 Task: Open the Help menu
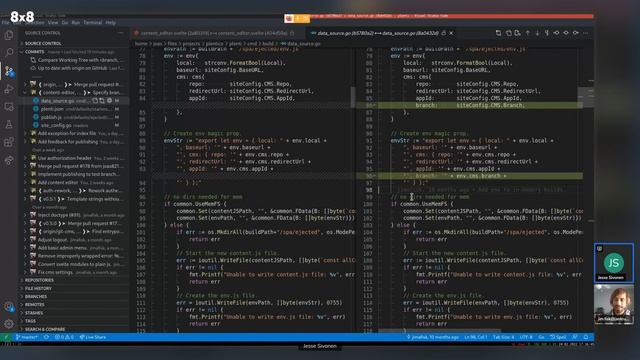111,23
